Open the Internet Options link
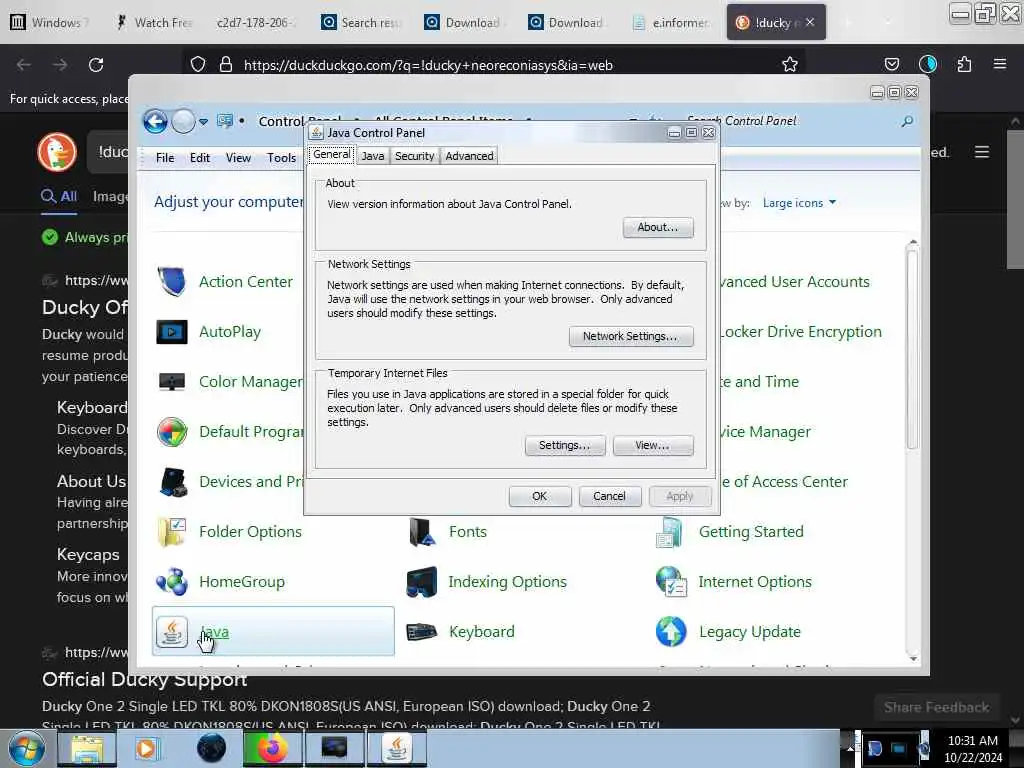The image size is (1024, 768). click(x=755, y=581)
